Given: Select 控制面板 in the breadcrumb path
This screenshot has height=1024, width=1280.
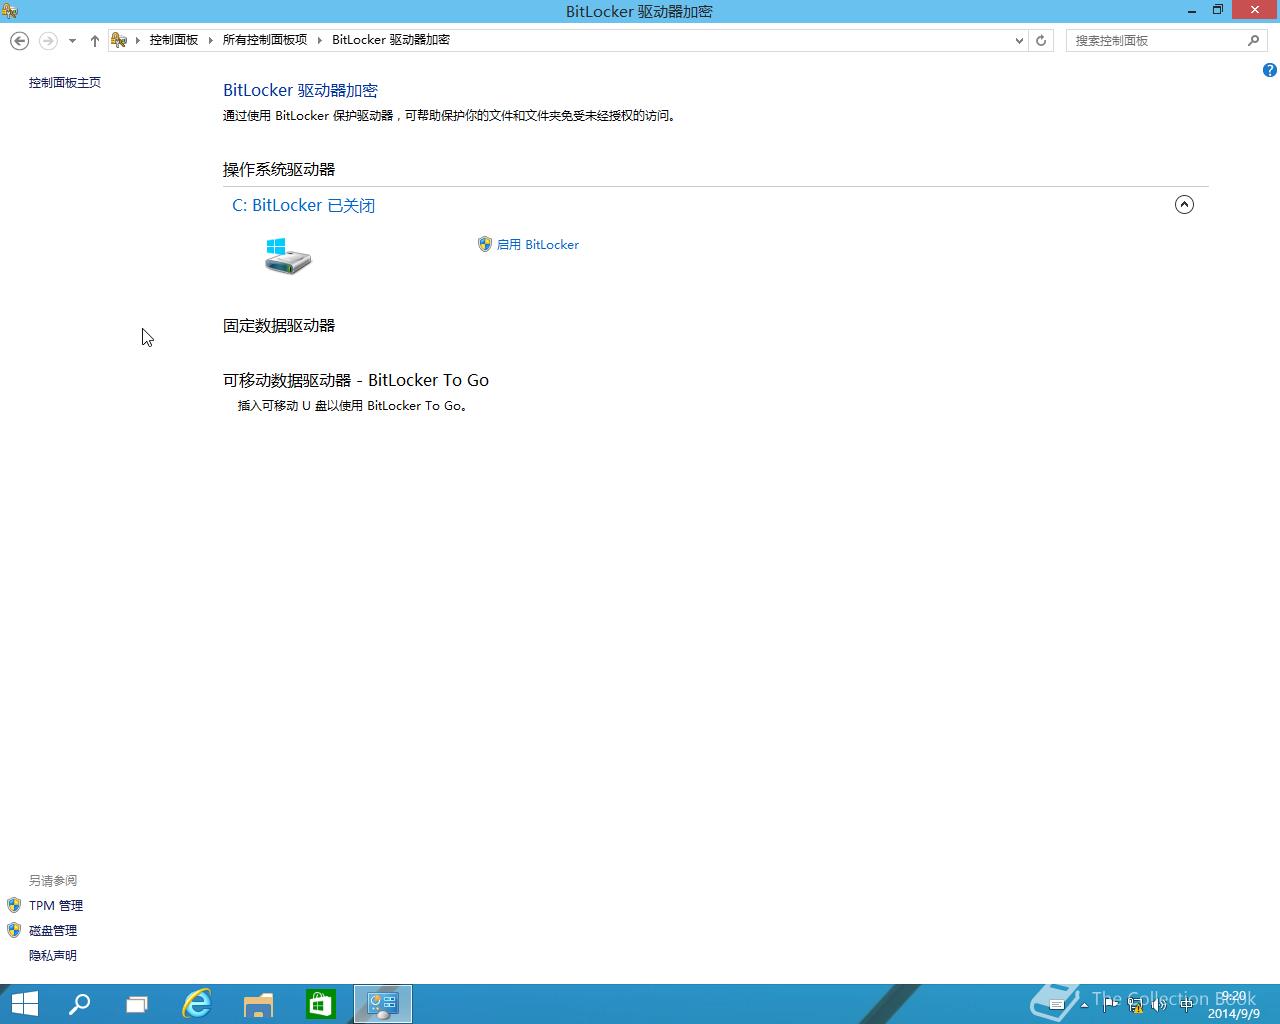Looking at the screenshot, I should pyautogui.click(x=174, y=40).
